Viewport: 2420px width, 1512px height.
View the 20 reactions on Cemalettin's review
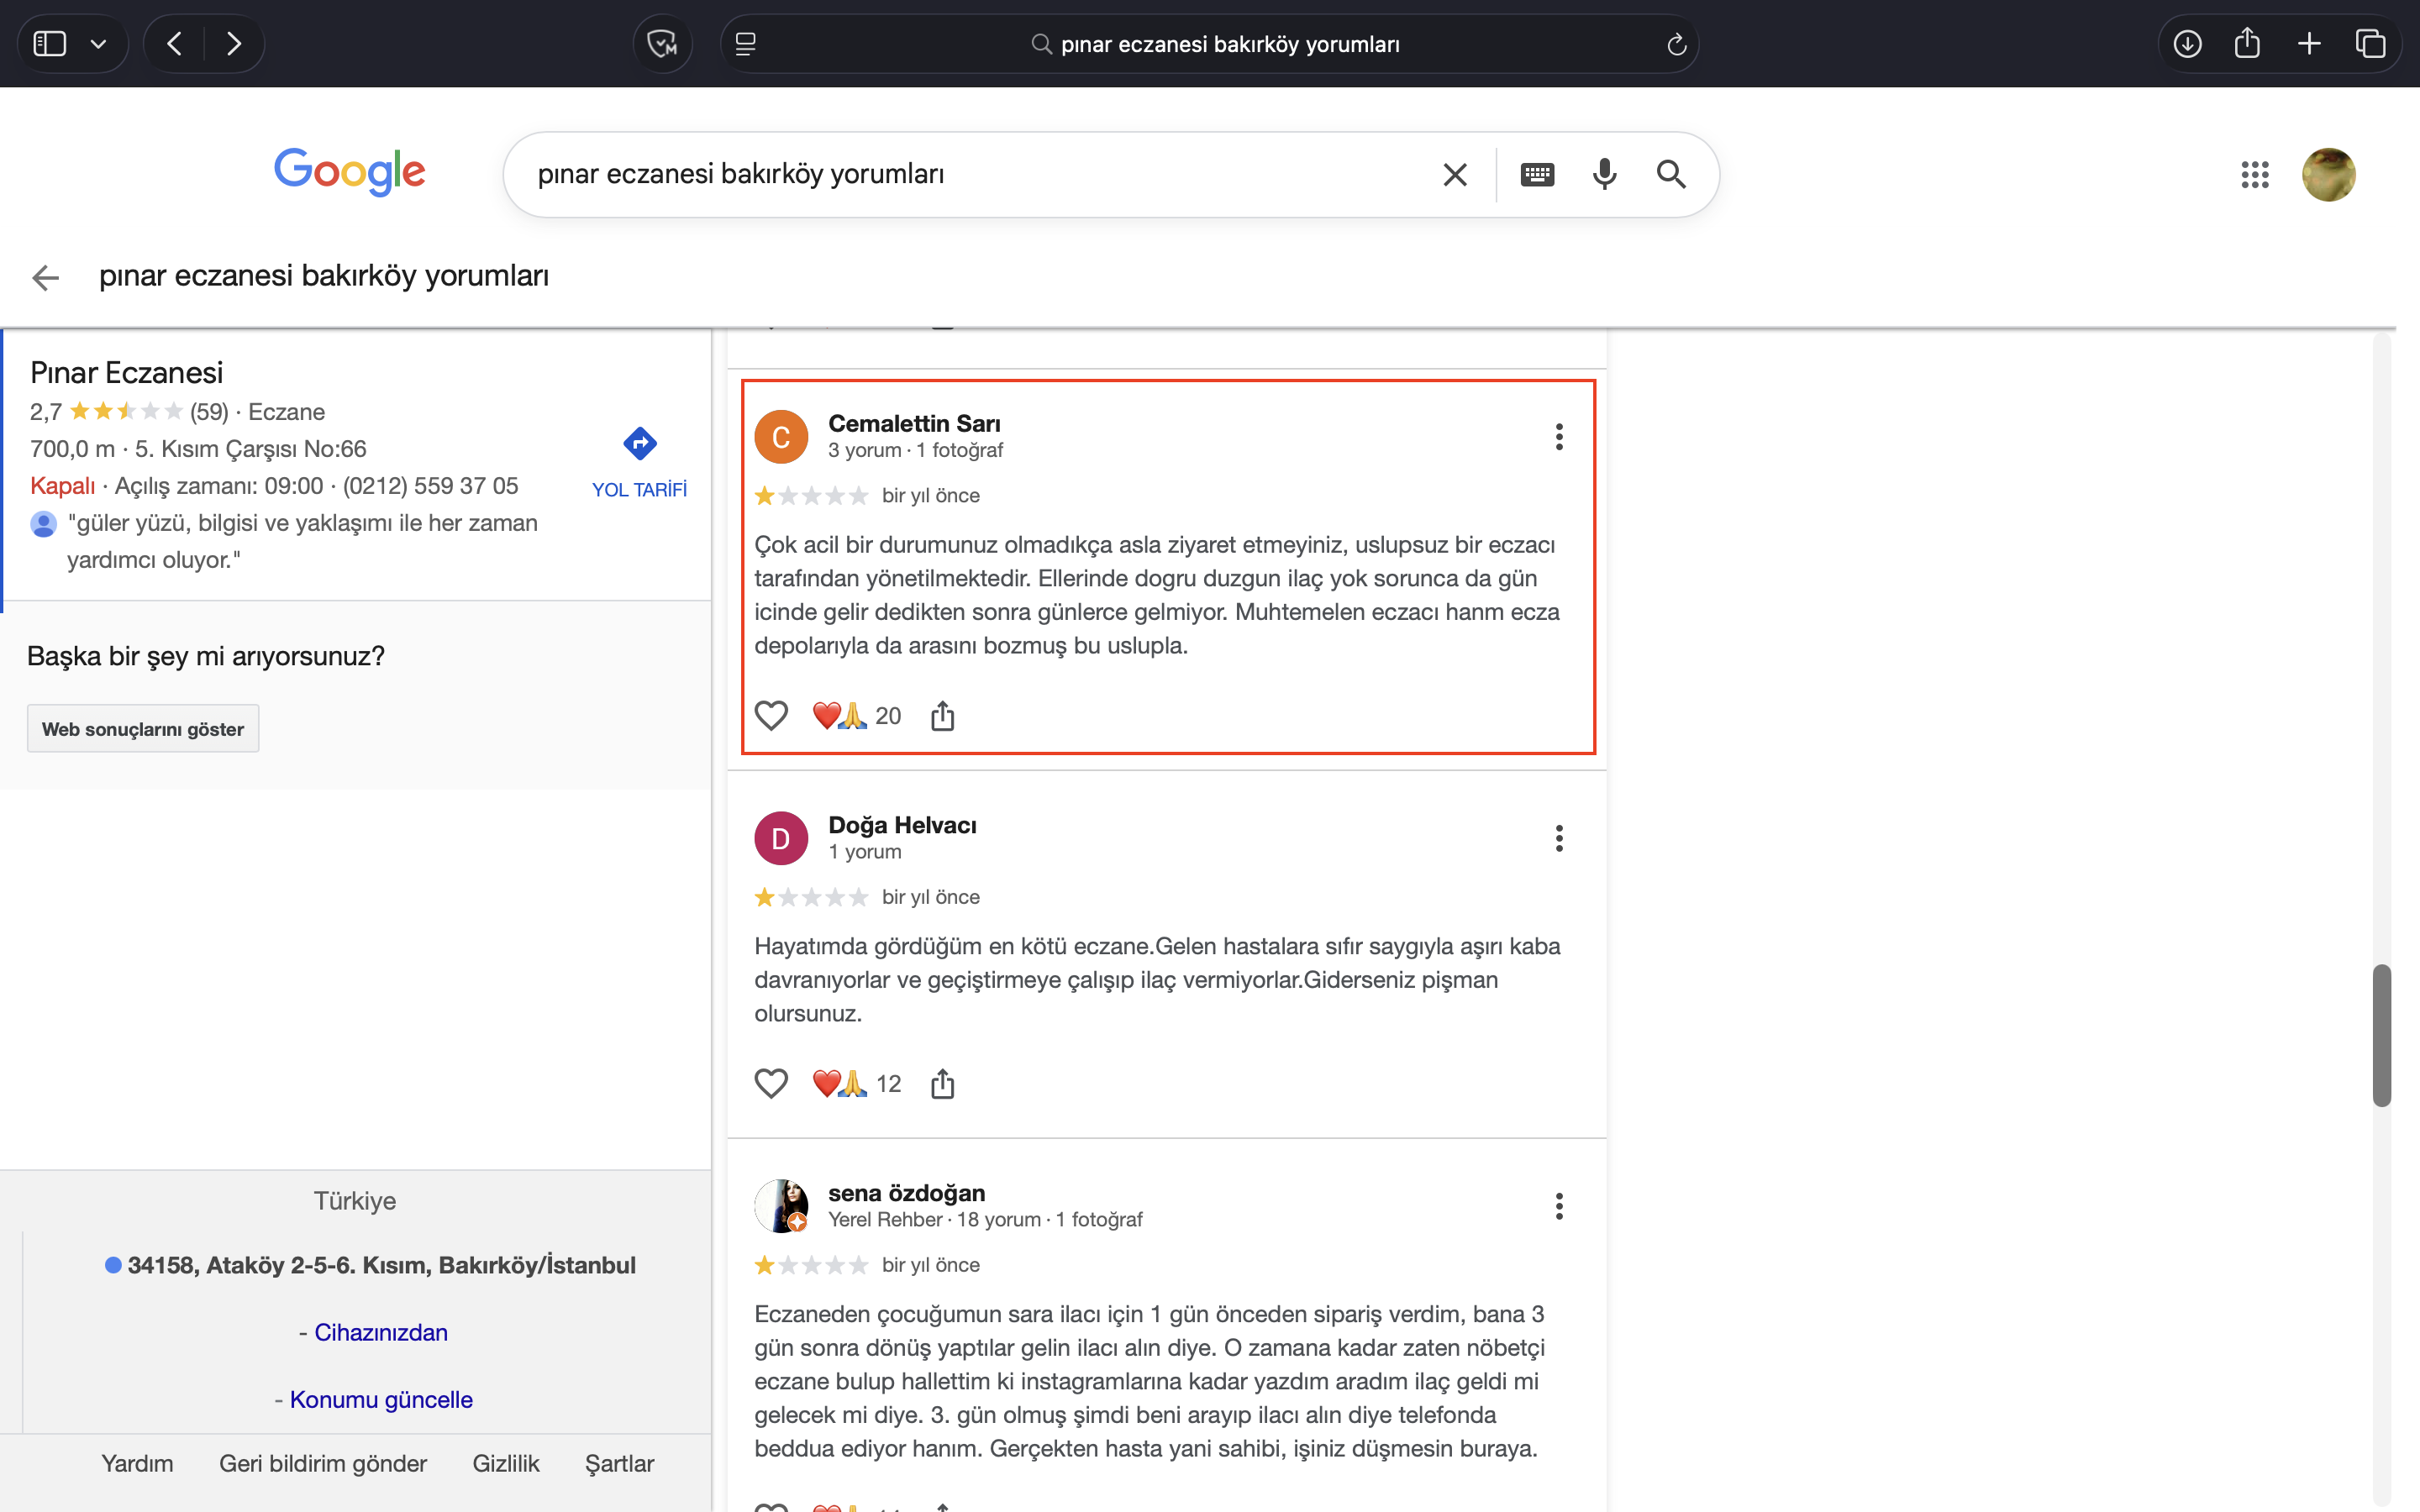coord(857,716)
